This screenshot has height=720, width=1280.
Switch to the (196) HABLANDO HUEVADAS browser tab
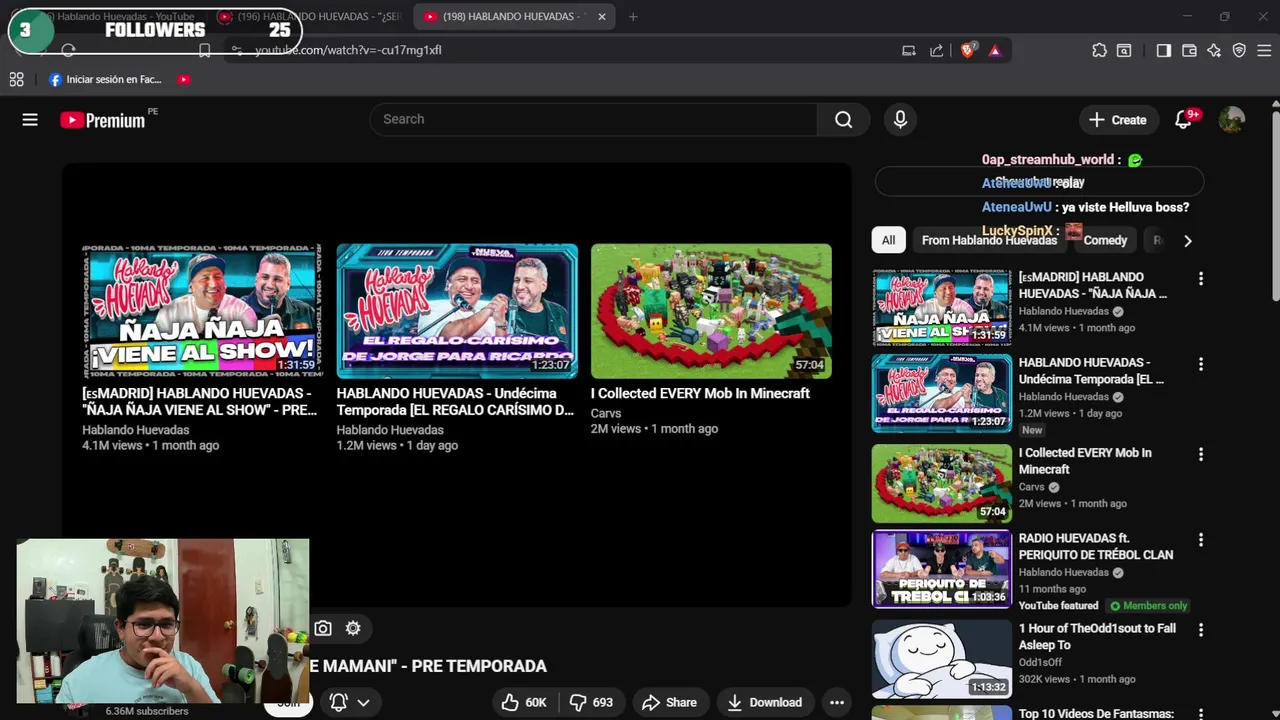[310, 16]
